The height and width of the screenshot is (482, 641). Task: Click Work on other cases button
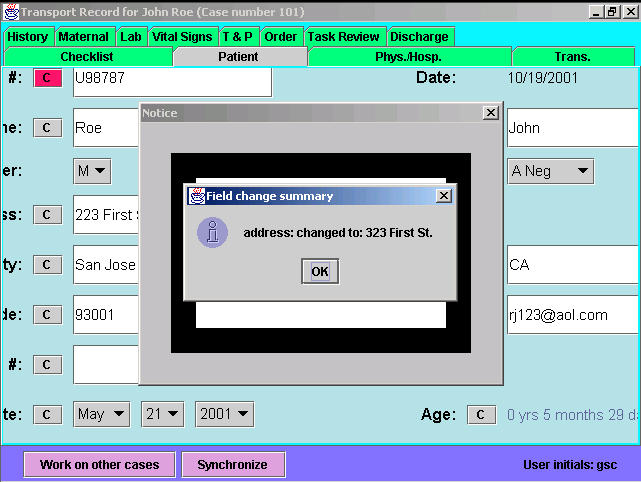coord(99,465)
